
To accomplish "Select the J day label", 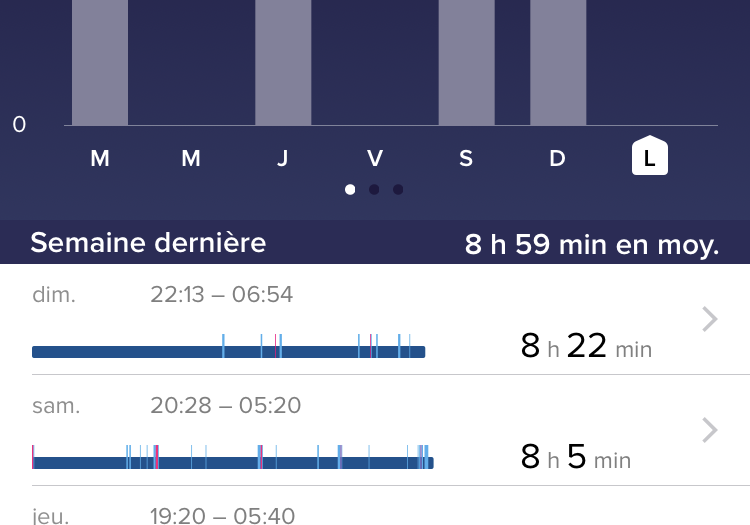I will pos(283,158).
